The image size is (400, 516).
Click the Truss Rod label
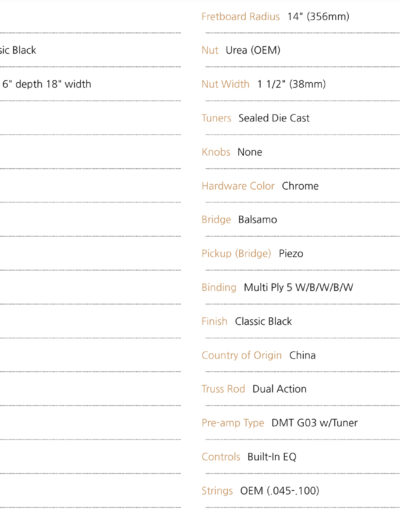click(x=223, y=389)
